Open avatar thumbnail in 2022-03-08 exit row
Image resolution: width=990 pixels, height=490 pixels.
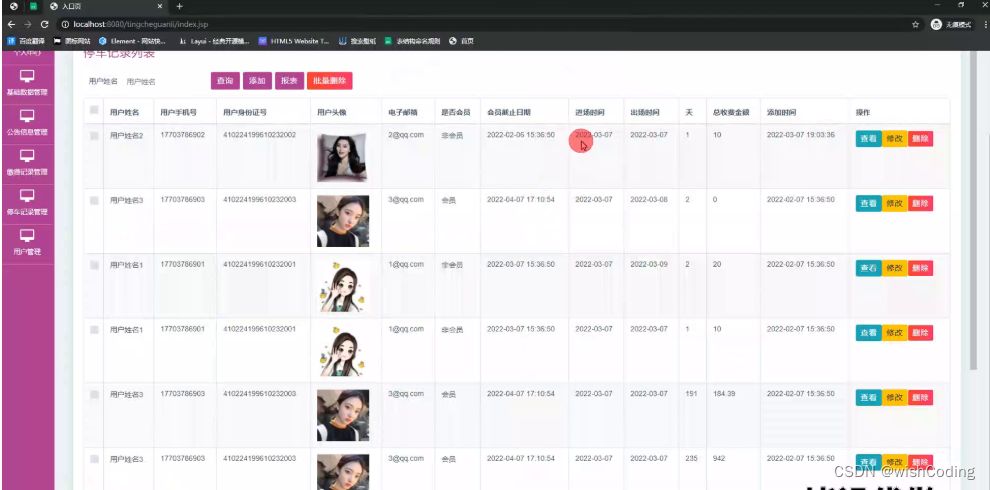(x=343, y=221)
